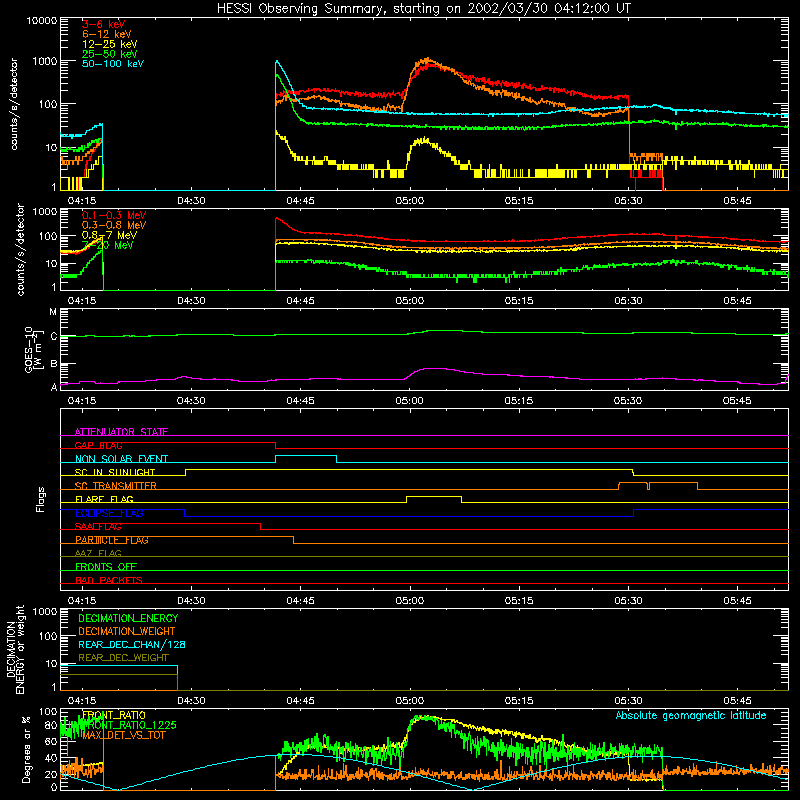The height and width of the screenshot is (800, 800).
Task: Click the FRONT_RATIO legend label
Action: coord(114,715)
